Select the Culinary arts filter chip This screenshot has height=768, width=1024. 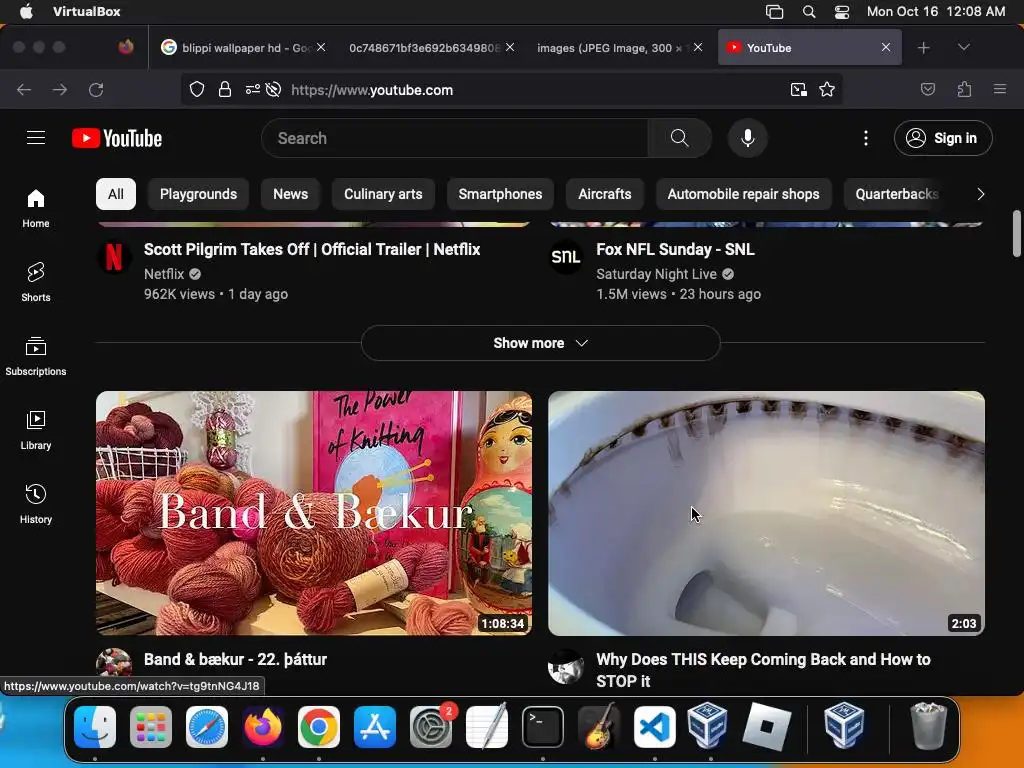(383, 194)
